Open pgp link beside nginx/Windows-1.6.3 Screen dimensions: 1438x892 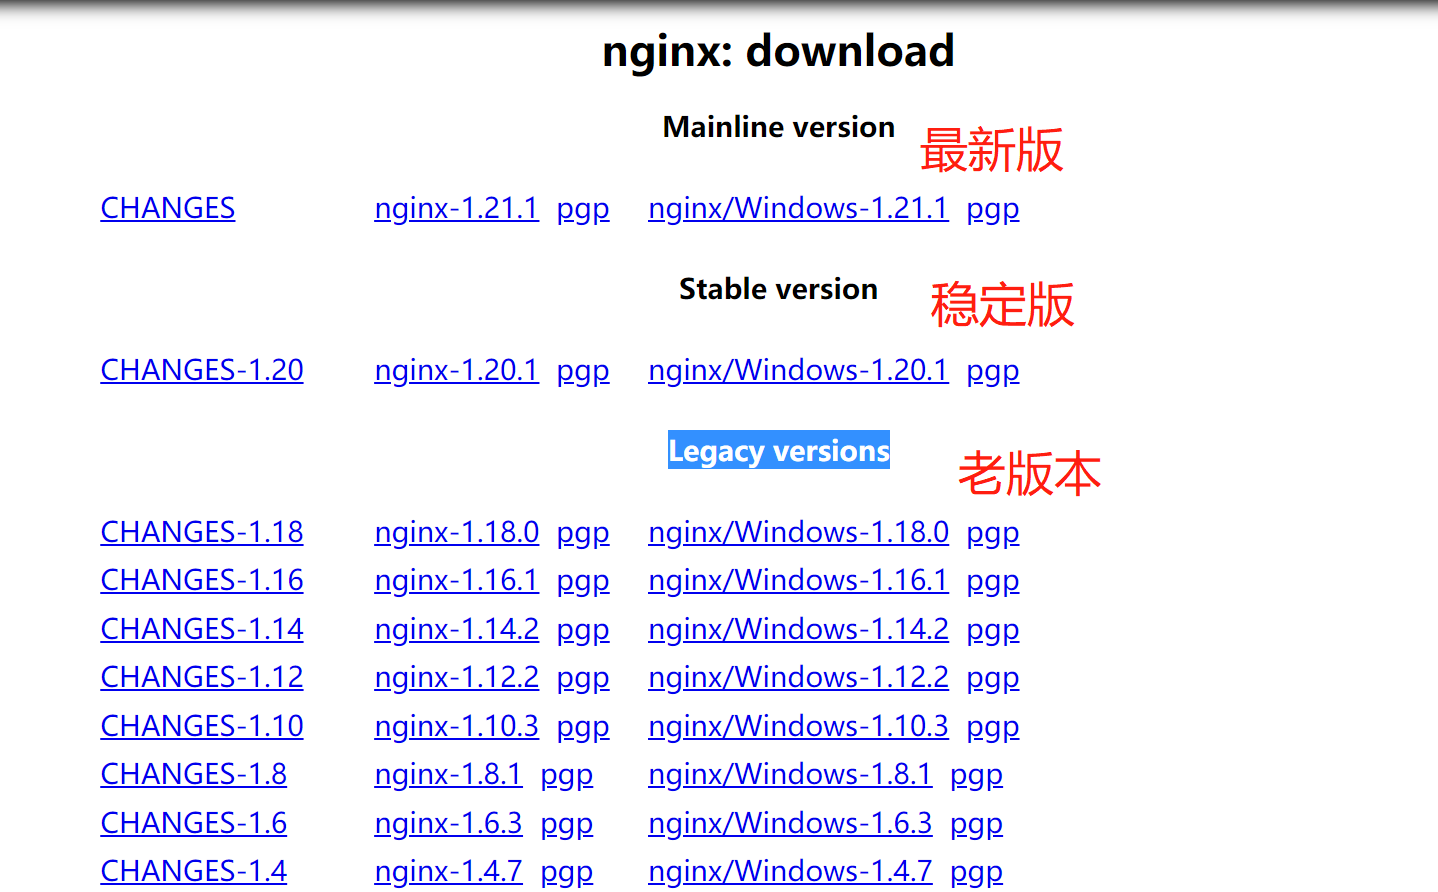coord(977,823)
